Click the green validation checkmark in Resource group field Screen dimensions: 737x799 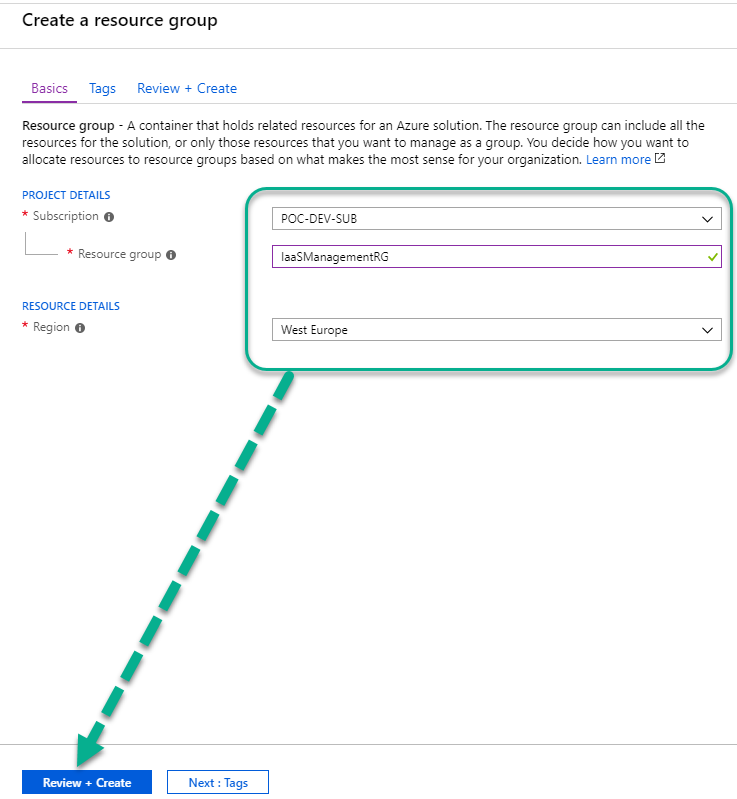pos(713,257)
